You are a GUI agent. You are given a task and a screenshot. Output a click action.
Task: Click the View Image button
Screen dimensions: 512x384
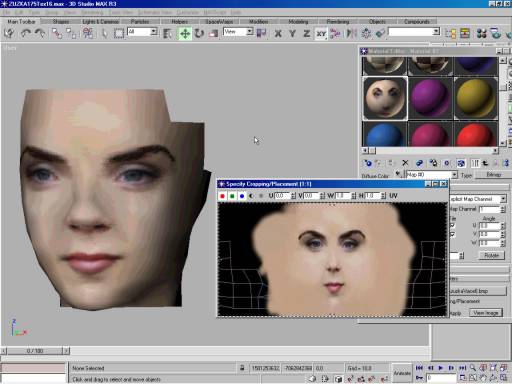486,313
